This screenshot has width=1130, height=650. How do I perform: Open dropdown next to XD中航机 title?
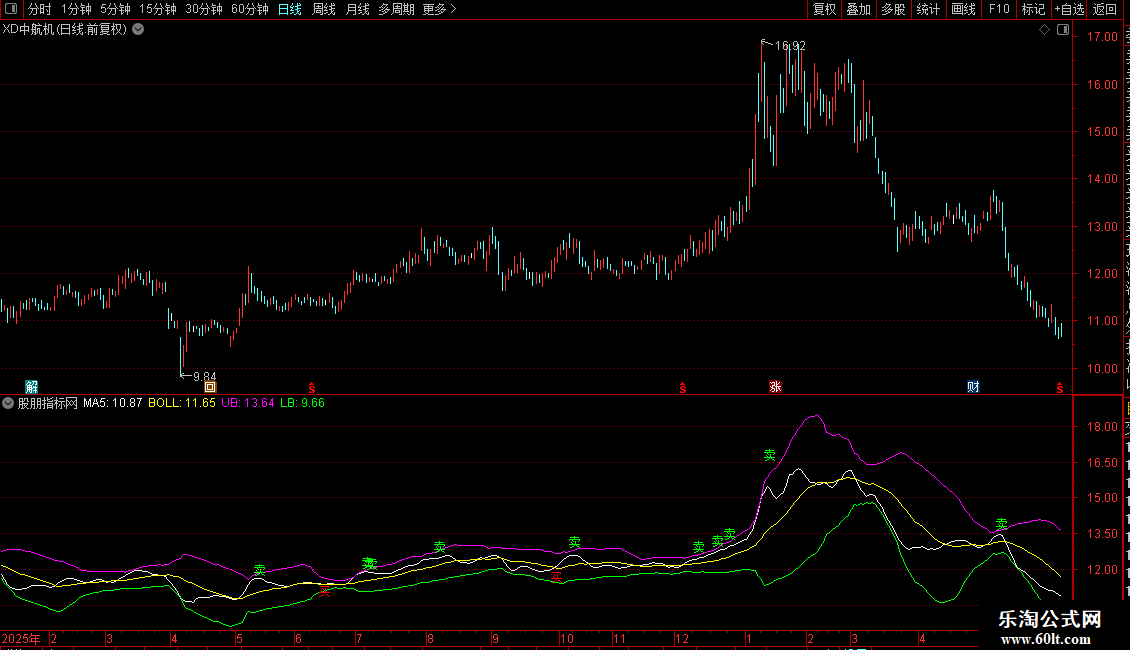click(138, 30)
